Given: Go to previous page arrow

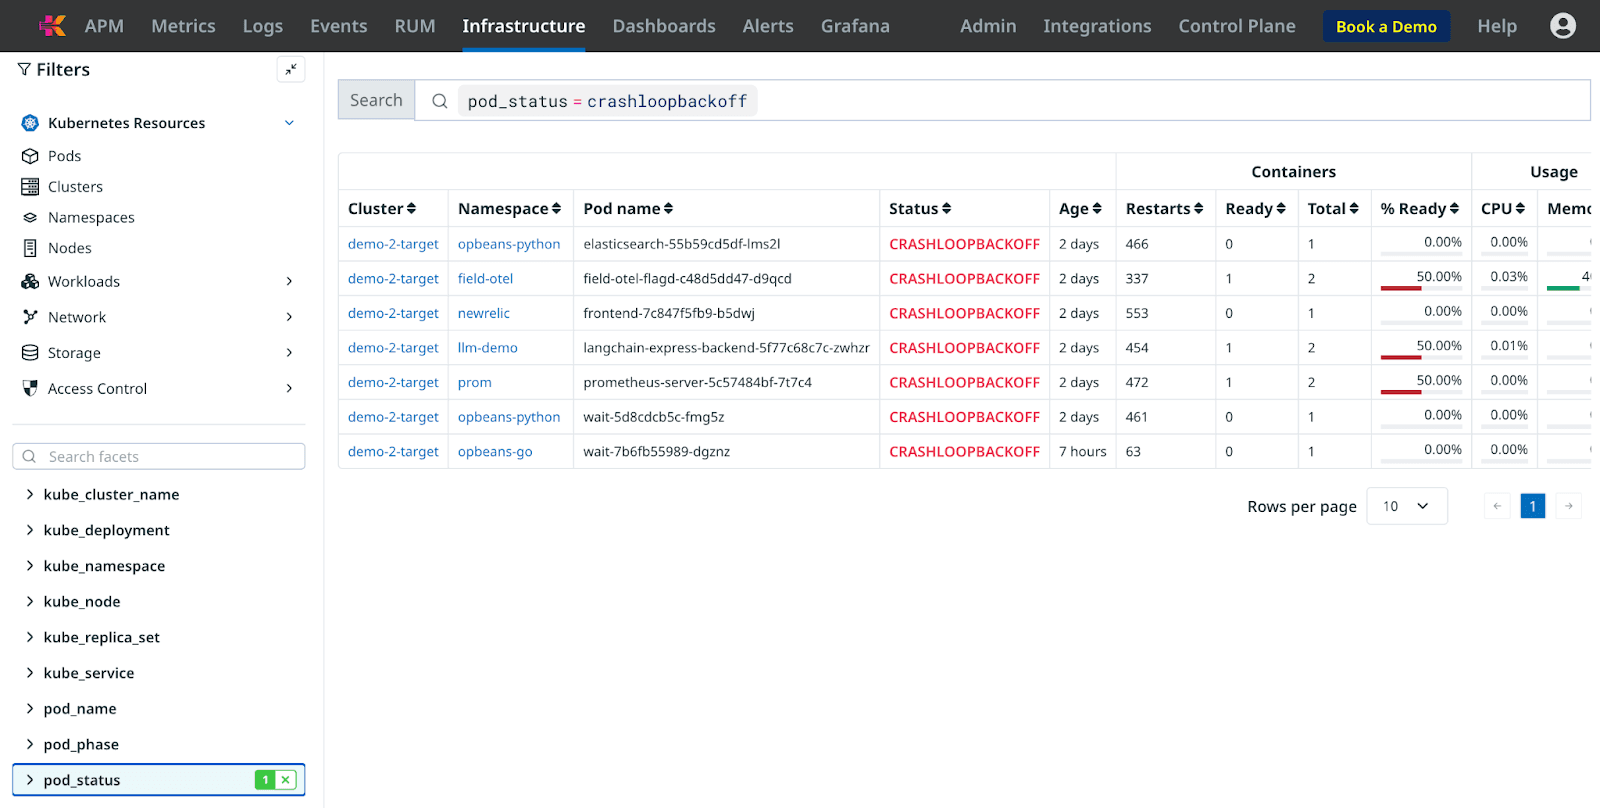Looking at the screenshot, I should click(1497, 506).
